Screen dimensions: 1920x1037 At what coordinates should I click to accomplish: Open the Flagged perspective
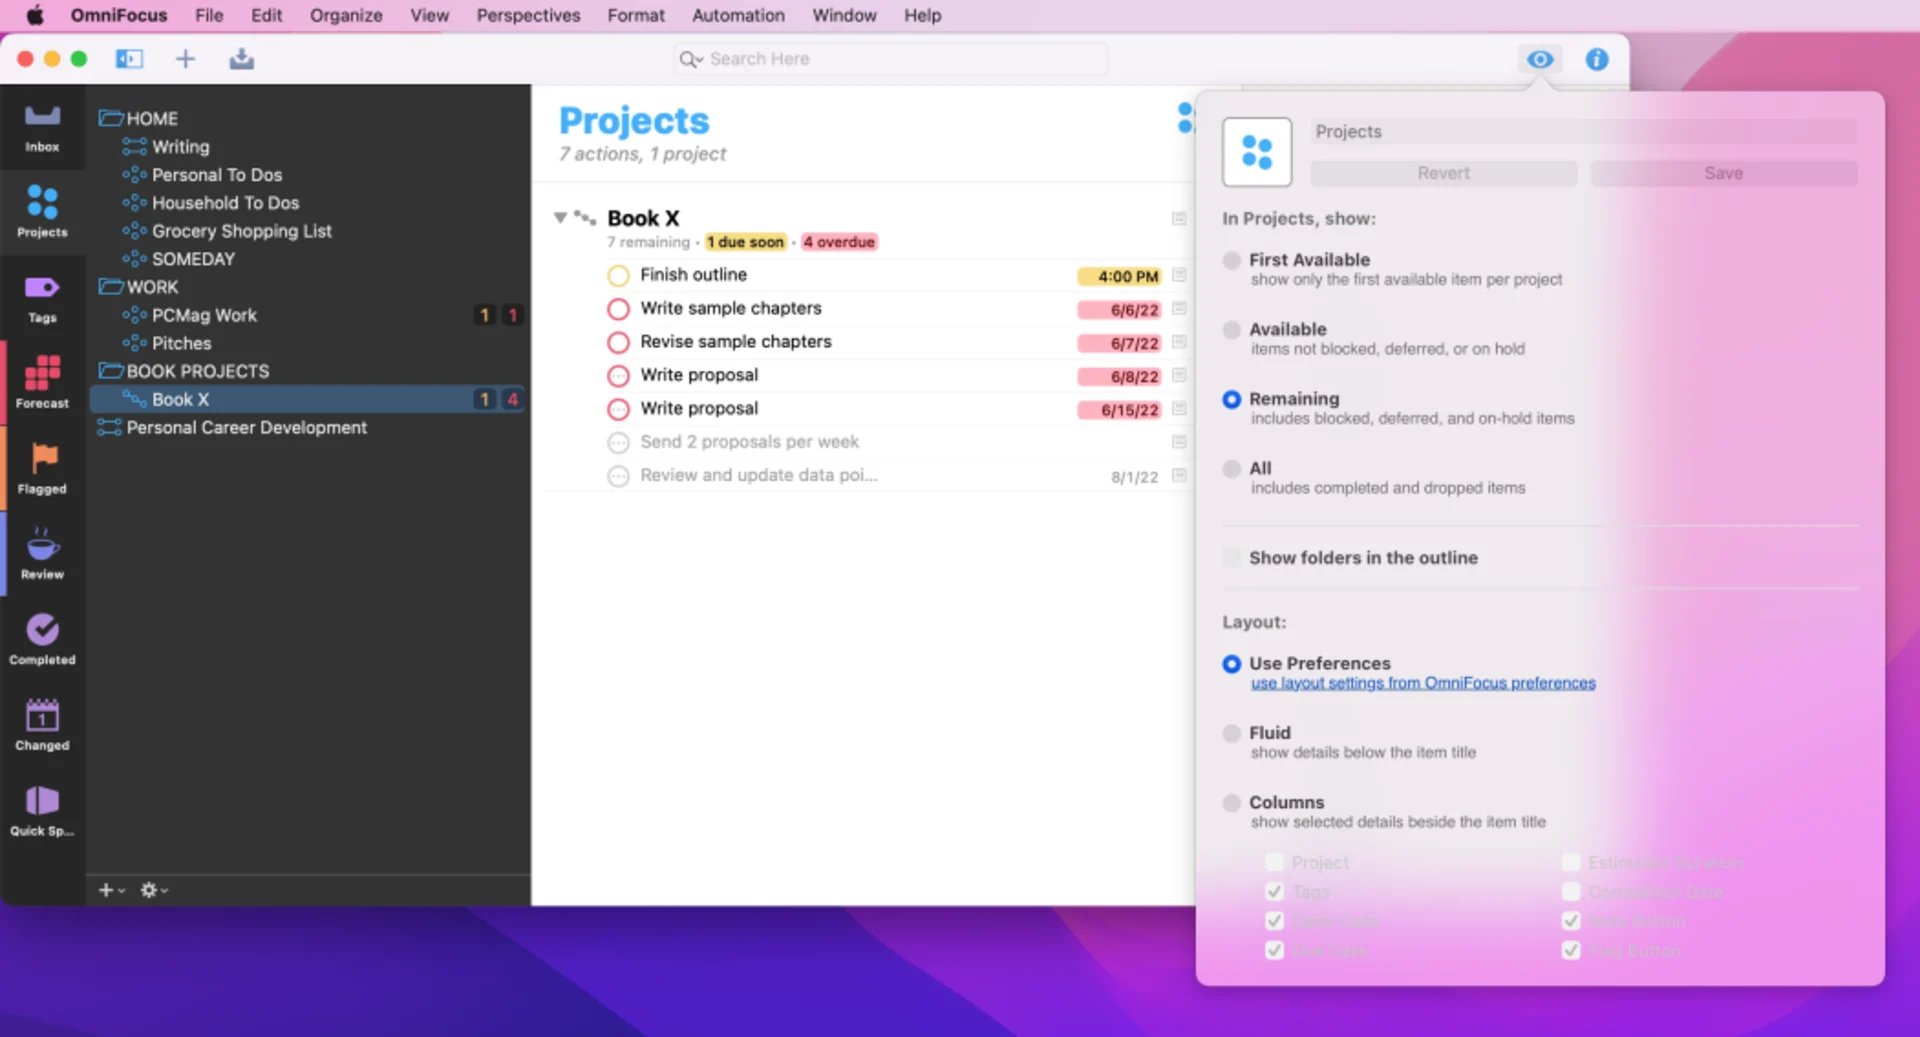tap(42, 467)
